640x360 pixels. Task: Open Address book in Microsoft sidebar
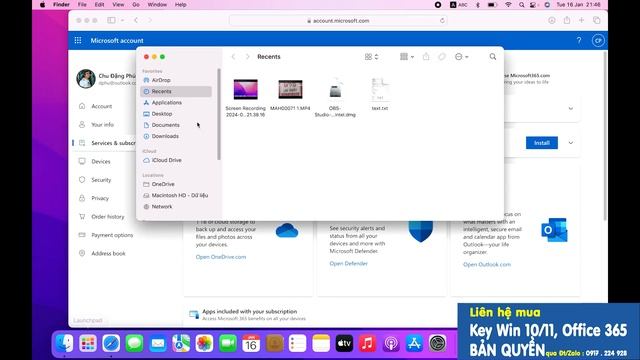point(108,253)
